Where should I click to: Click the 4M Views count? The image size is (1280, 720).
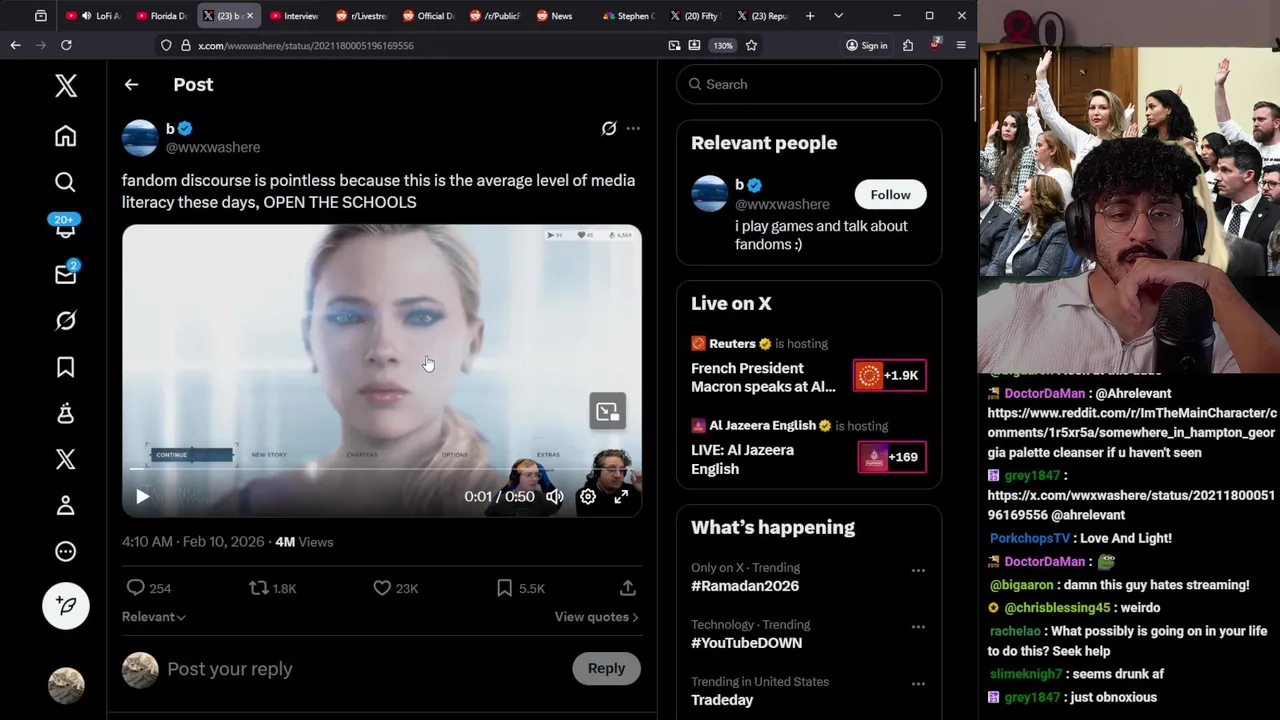pos(304,542)
